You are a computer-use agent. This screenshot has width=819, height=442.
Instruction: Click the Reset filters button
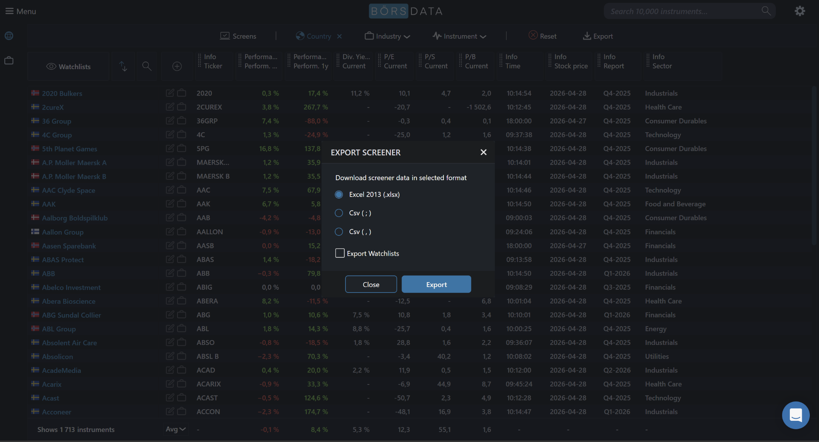[542, 36]
